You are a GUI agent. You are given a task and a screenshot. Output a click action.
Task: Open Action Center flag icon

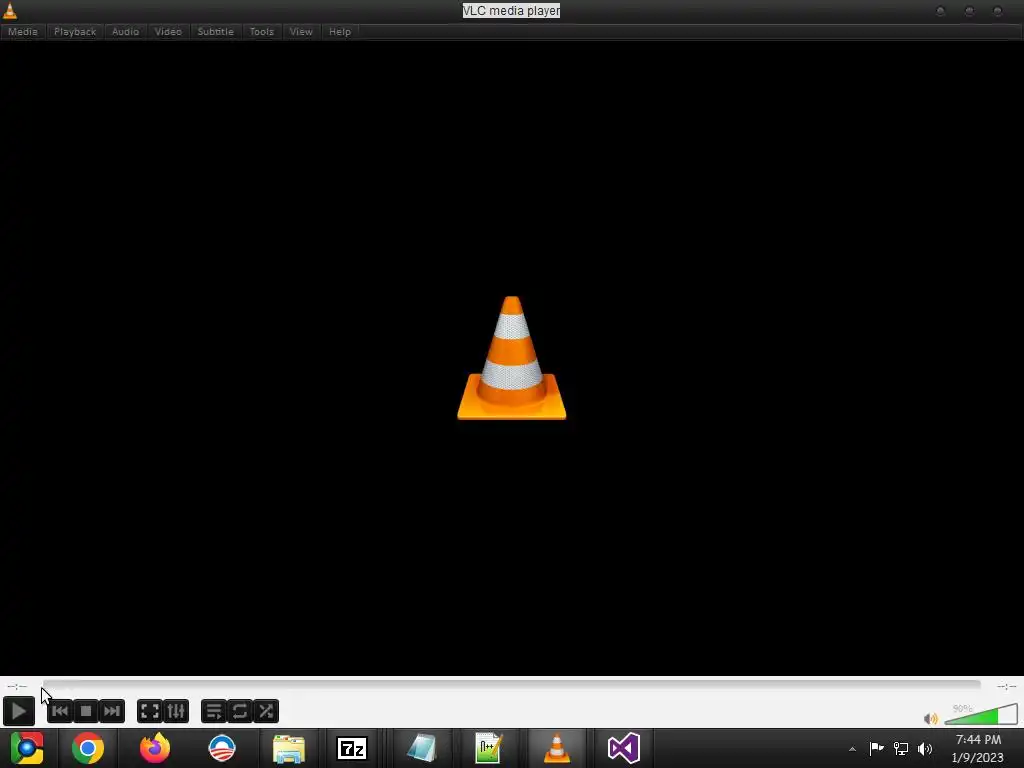tap(876, 748)
